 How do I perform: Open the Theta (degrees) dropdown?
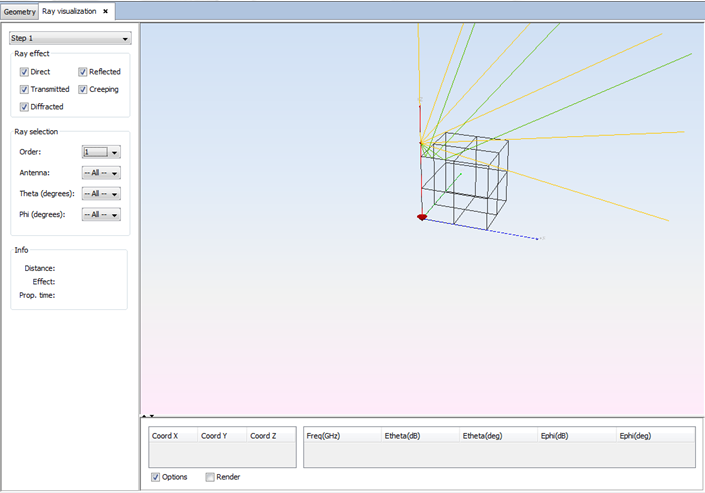click(x=101, y=194)
